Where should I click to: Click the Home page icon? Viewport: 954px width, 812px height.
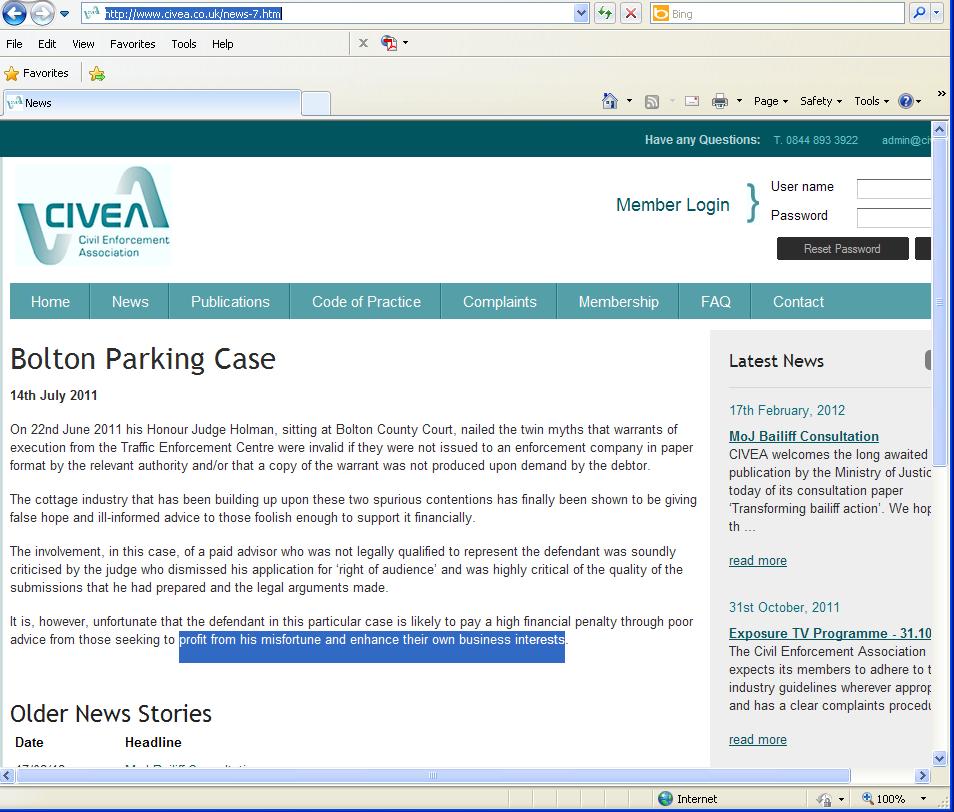tap(610, 101)
